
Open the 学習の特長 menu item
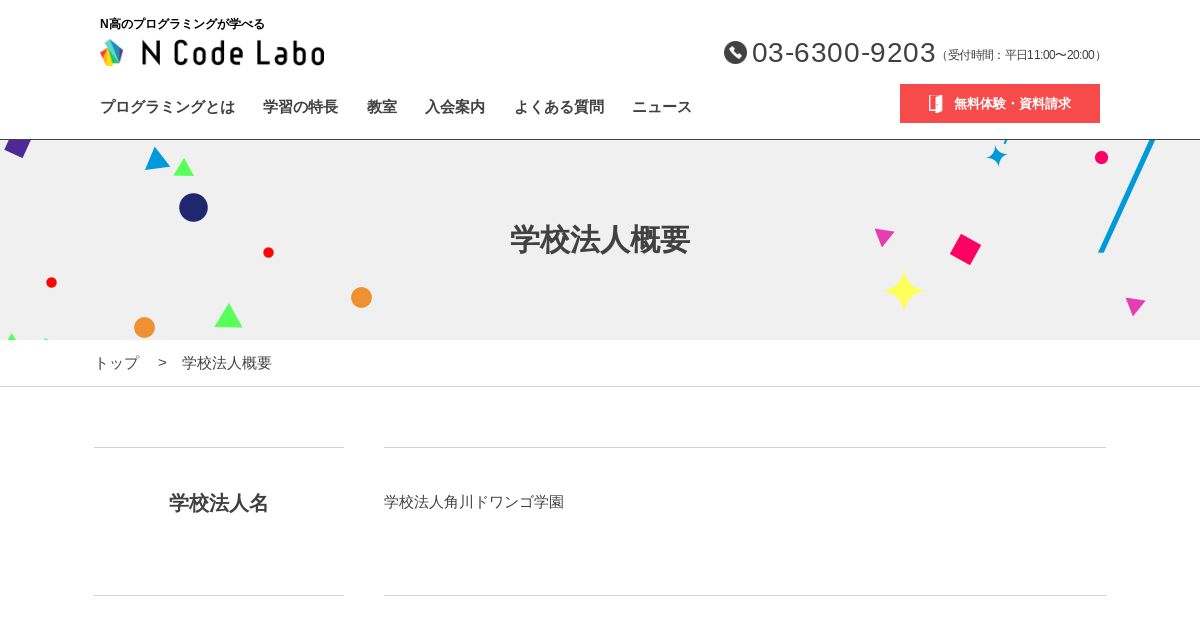pos(300,107)
